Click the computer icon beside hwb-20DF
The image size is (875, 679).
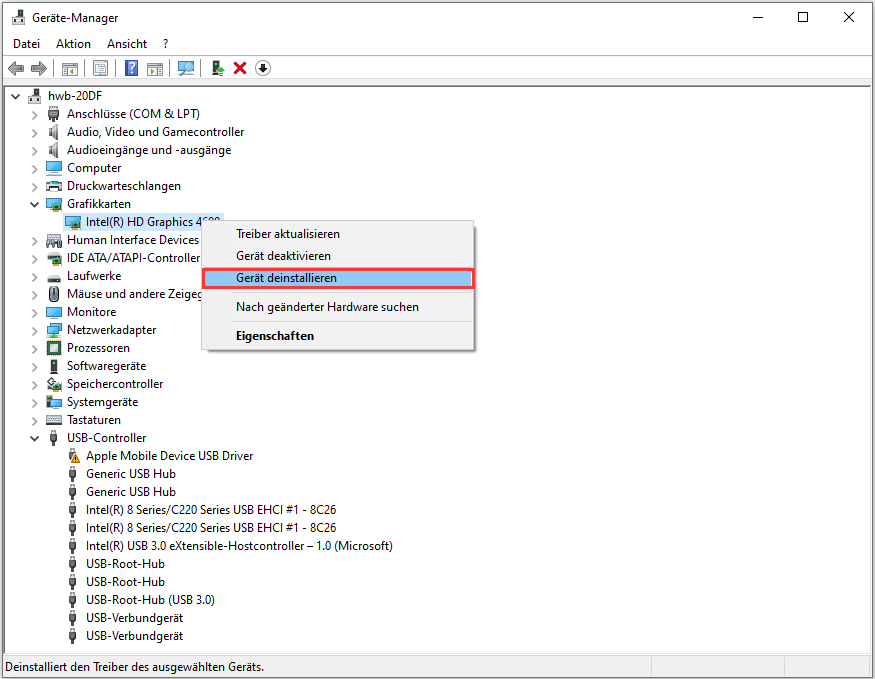coord(35,96)
